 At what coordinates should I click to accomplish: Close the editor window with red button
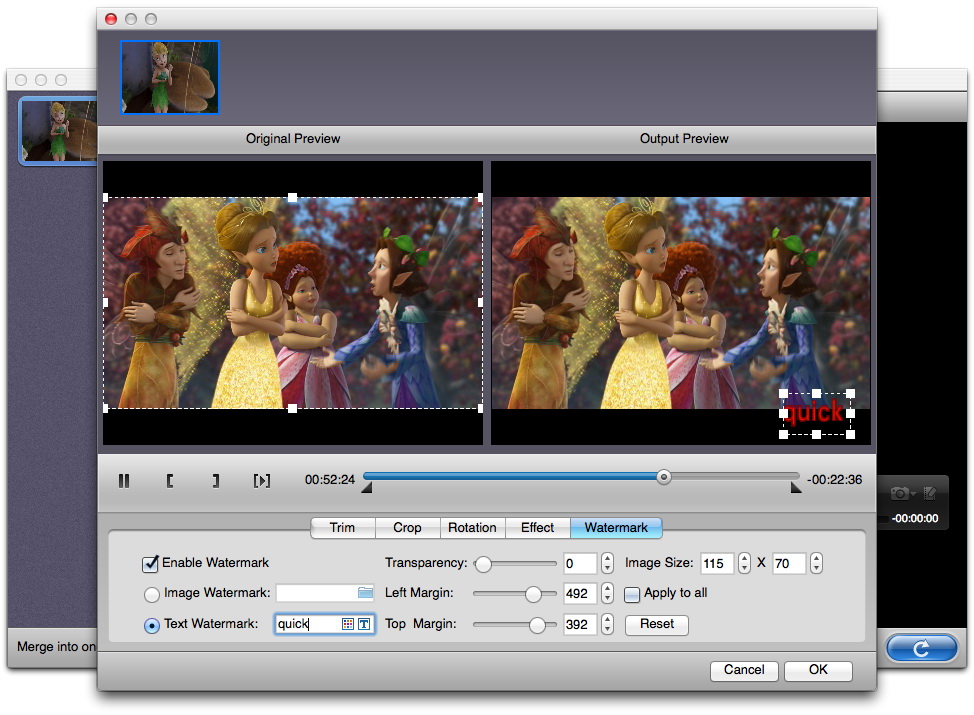pyautogui.click(x=111, y=19)
